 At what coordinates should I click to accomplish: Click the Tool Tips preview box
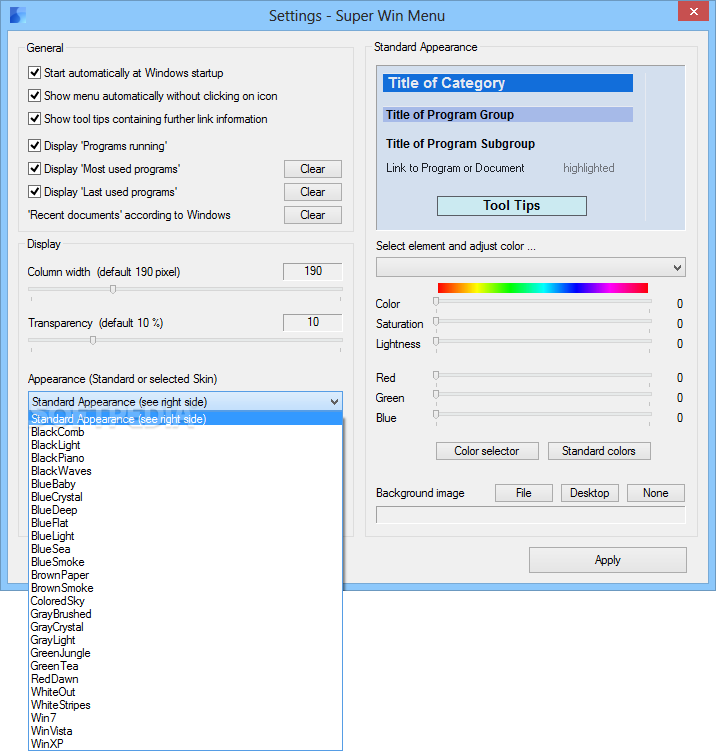click(511, 205)
